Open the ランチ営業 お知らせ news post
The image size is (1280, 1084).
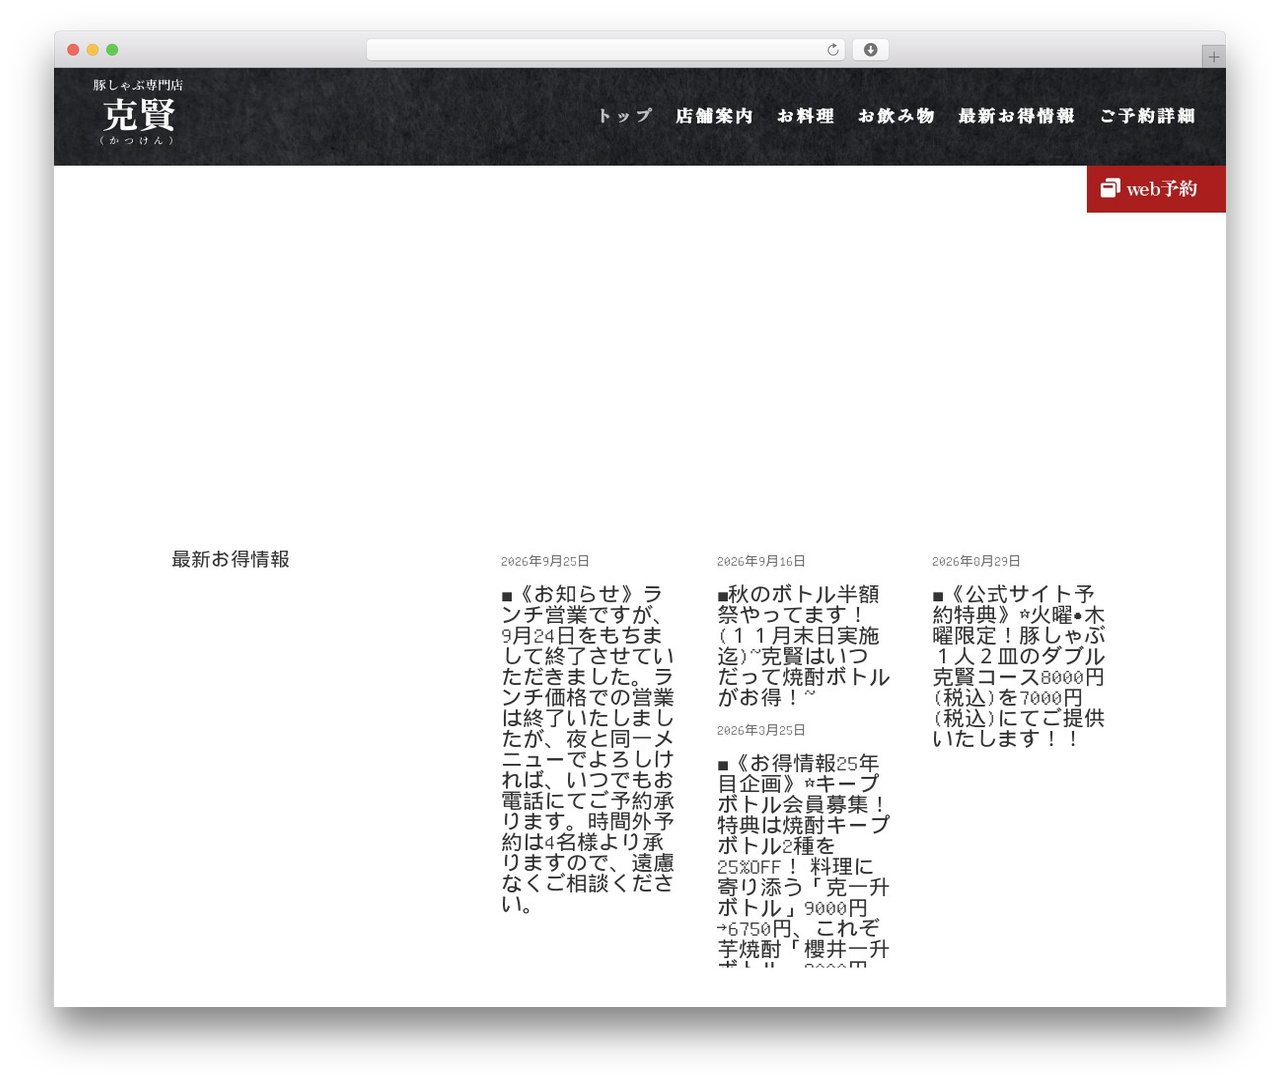pyautogui.click(x=588, y=749)
